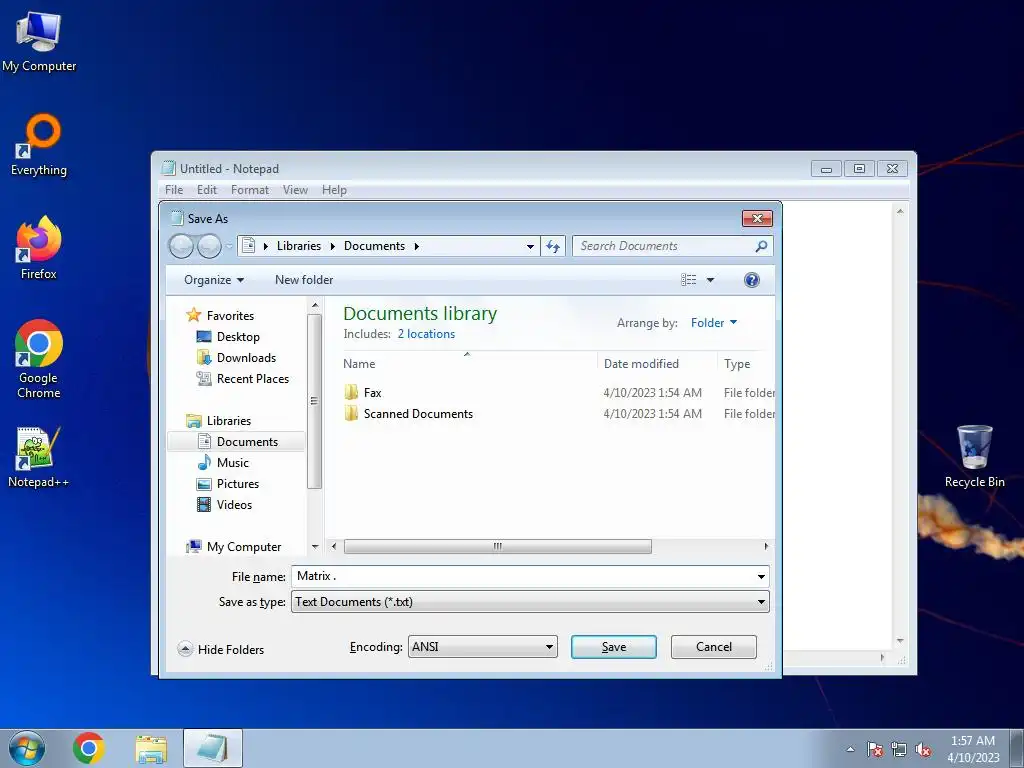Viewport: 1024px width, 768px height.
Task: Click the Save button
Action: pos(614,647)
